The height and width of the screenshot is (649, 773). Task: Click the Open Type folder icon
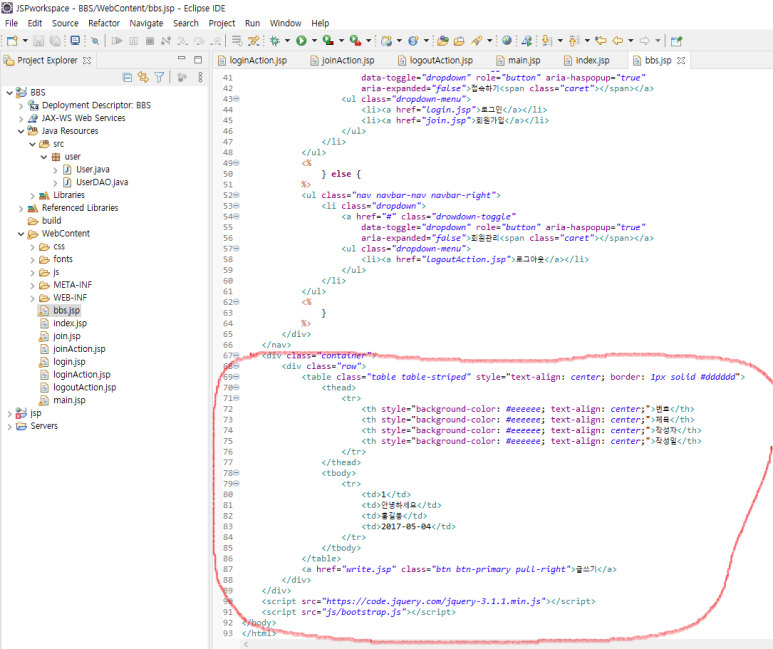tap(443, 40)
